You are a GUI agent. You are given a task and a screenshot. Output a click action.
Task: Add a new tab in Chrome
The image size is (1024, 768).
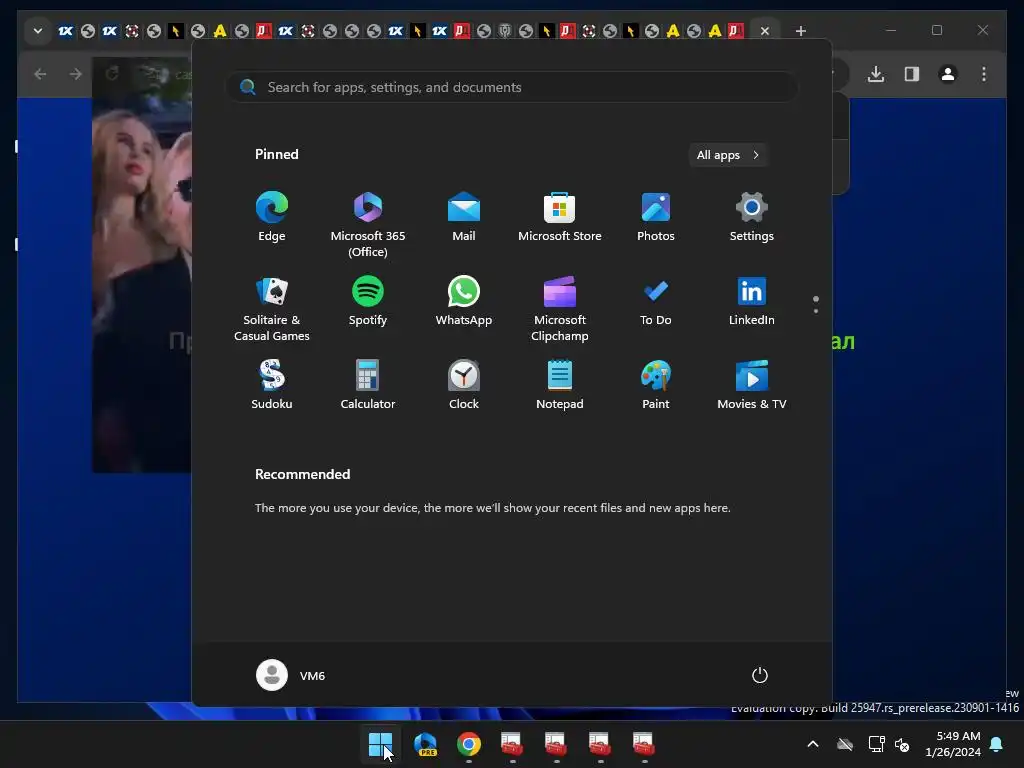[801, 31]
